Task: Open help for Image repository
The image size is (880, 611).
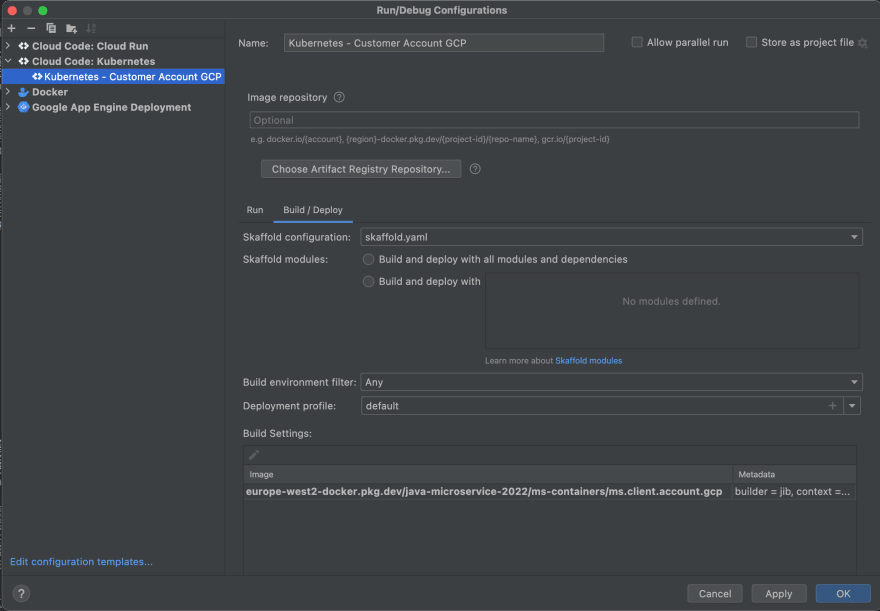Action: [x=339, y=97]
